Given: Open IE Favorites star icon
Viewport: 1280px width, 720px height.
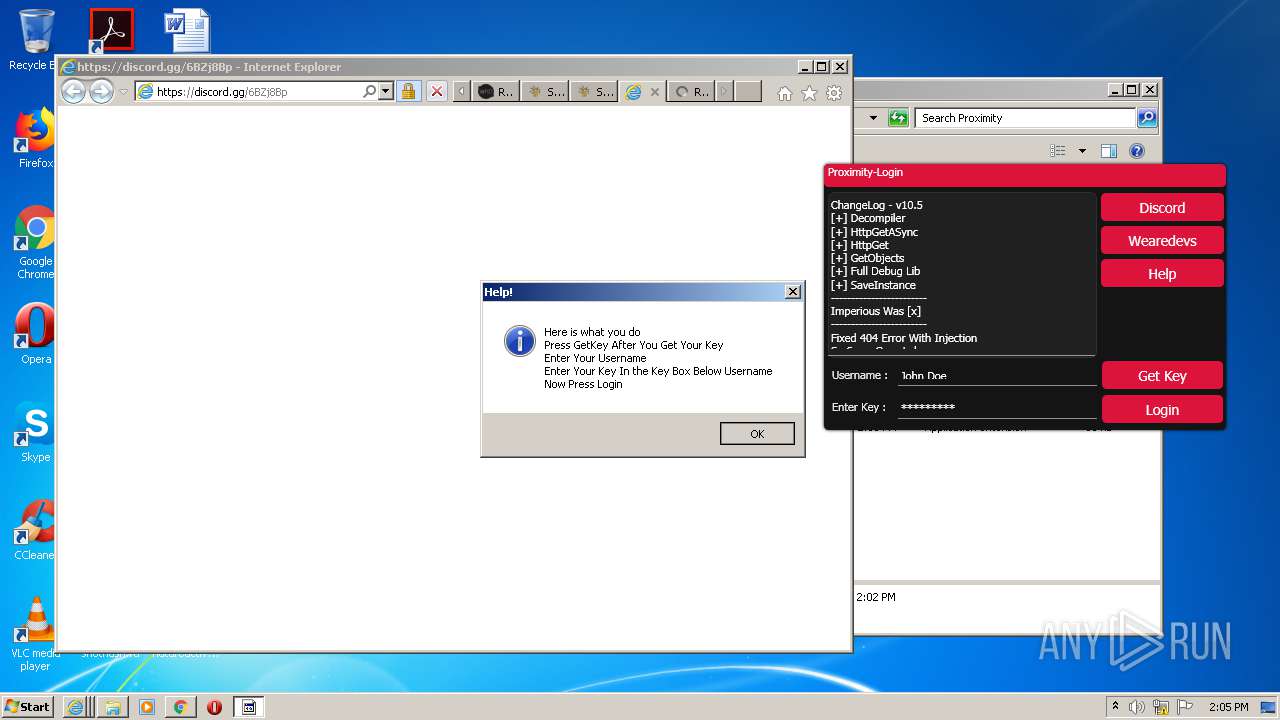Looking at the screenshot, I should (x=809, y=93).
